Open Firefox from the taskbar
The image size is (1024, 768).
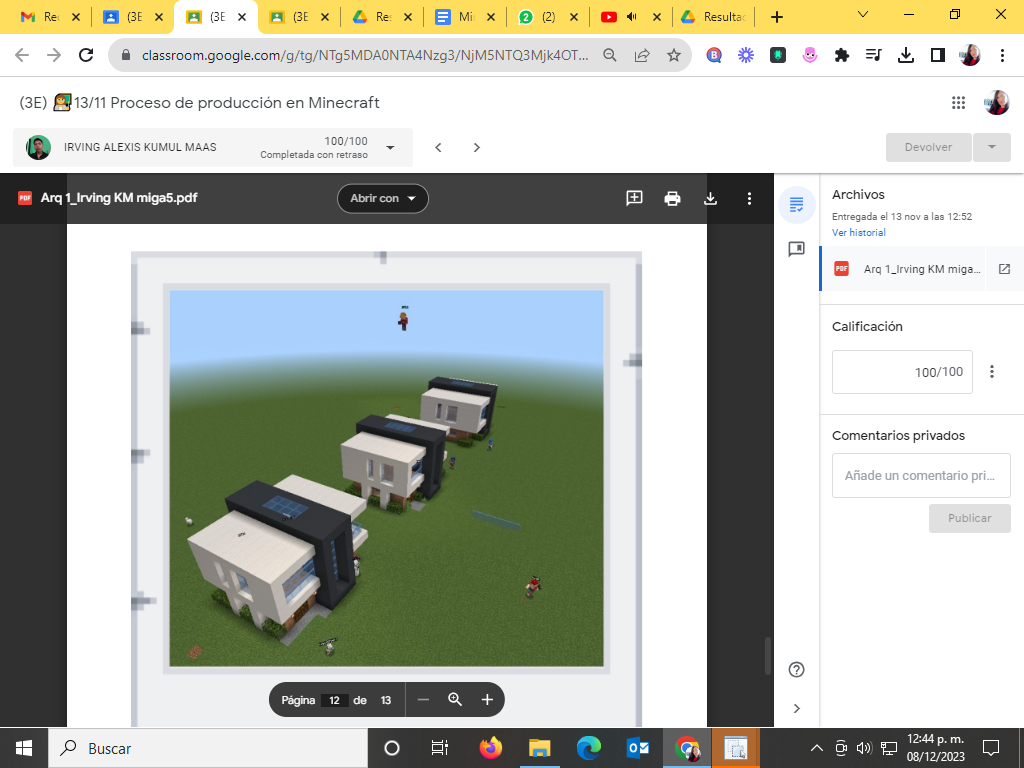coord(490,748)
